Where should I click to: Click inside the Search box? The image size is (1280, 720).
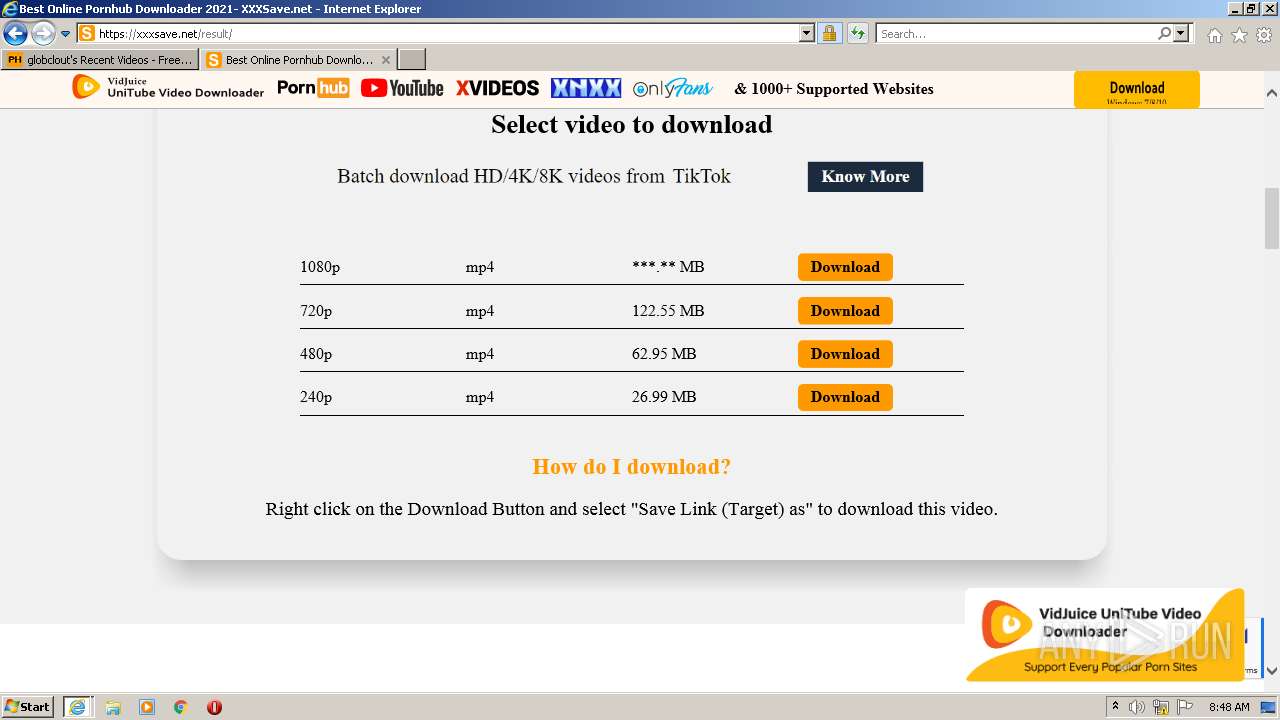(1016, 33)
